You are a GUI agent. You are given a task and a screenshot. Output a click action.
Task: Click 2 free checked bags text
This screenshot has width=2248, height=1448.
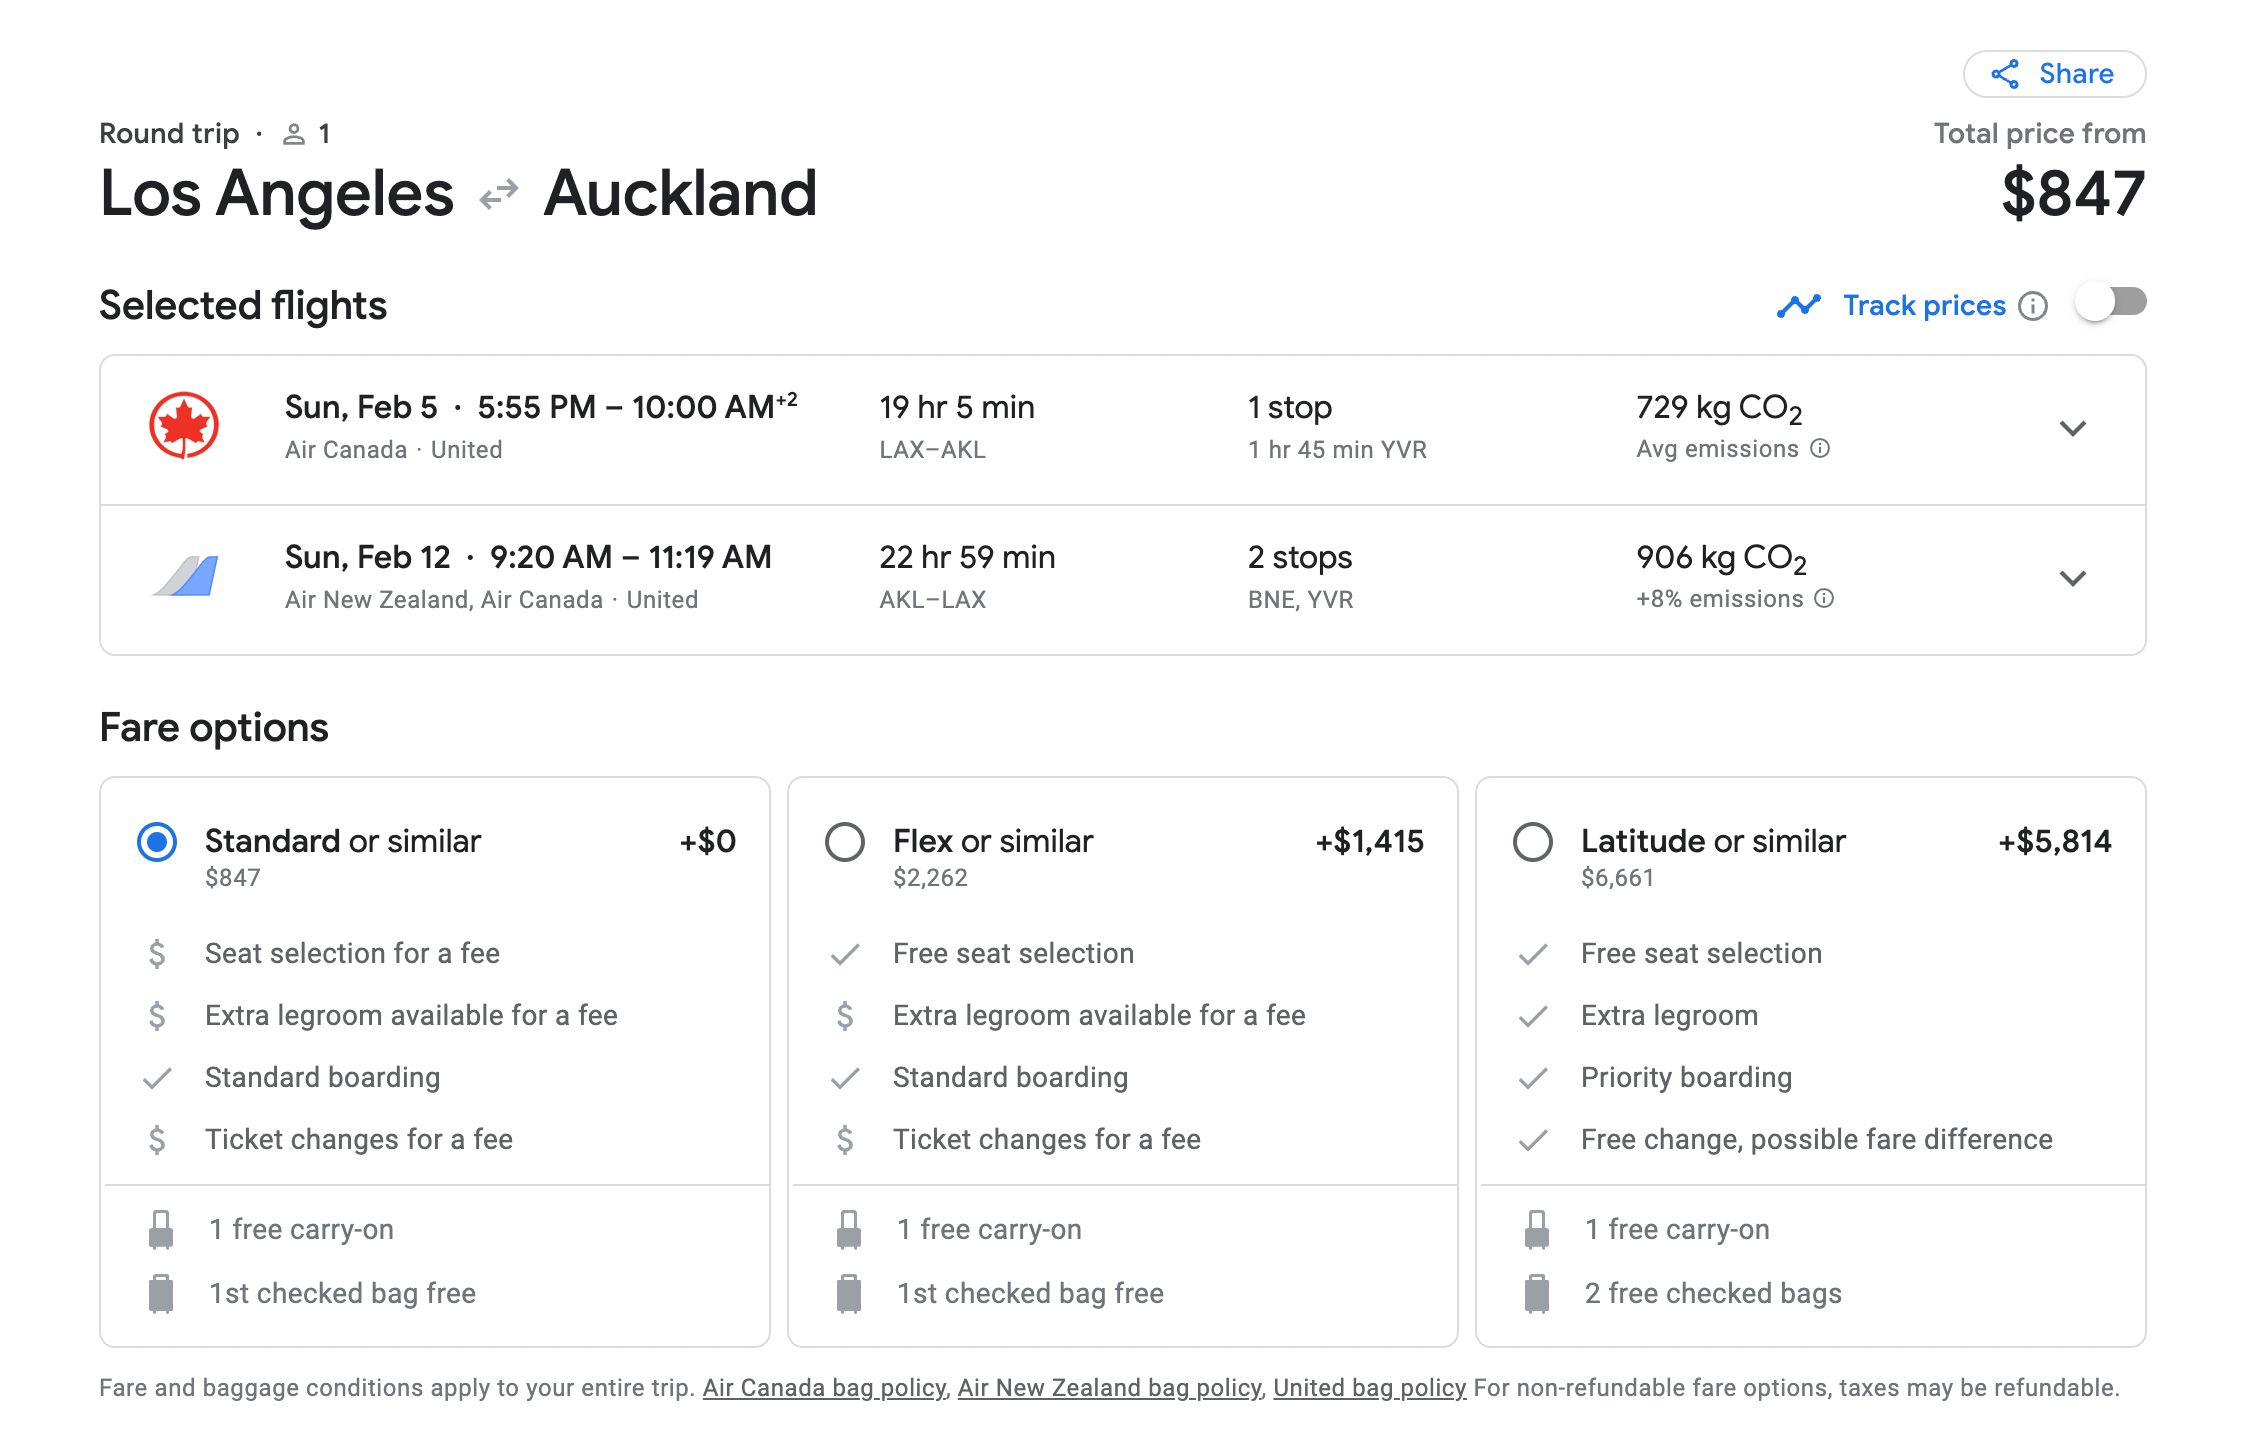tap(1713, 1293)
